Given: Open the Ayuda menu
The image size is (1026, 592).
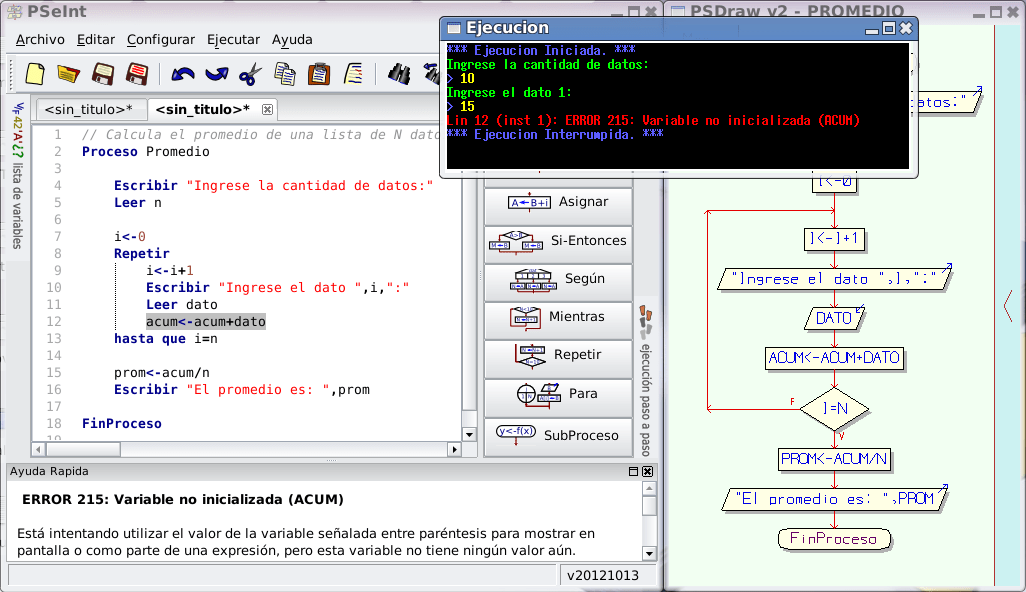Looking at the screenshot, I should (x=292, y=39).
